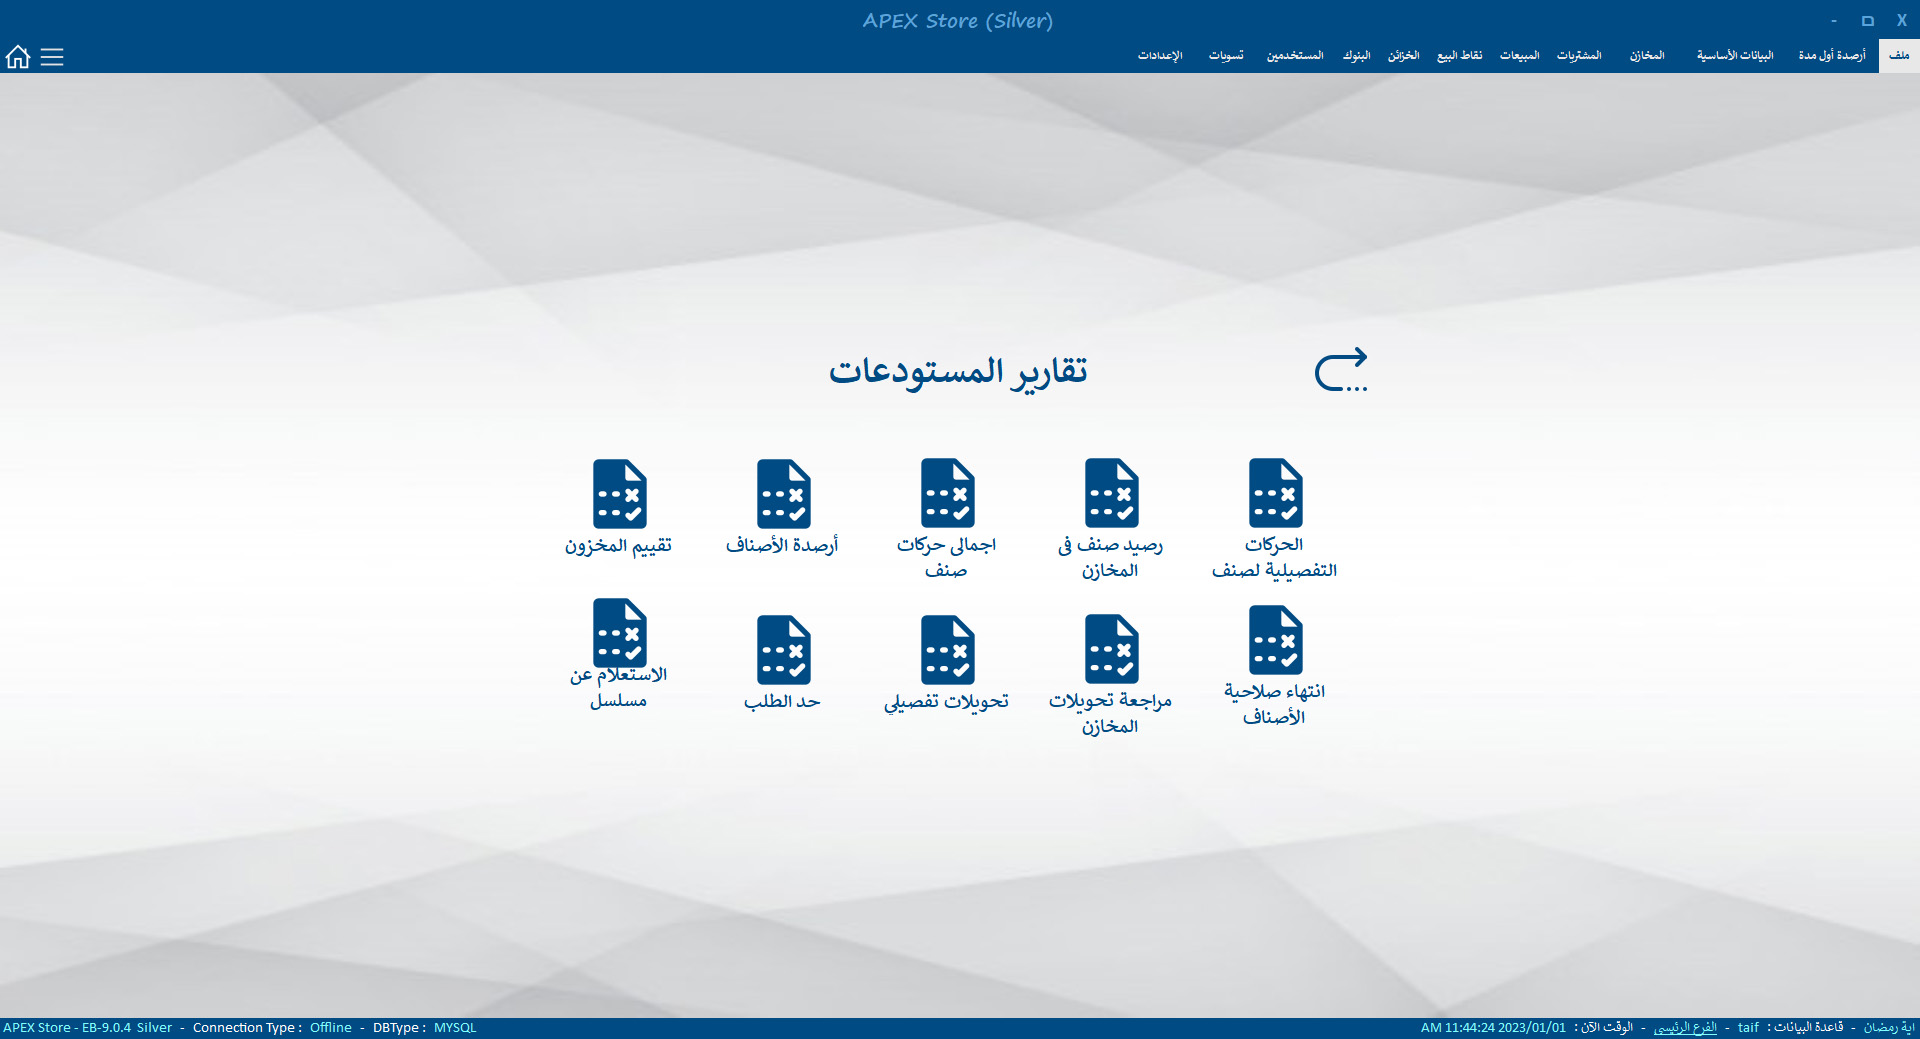This screenshot has height=1039, width=1920.
Task: Open the مراجعة تحويلات المخازن report
Action: (1111, 650)
